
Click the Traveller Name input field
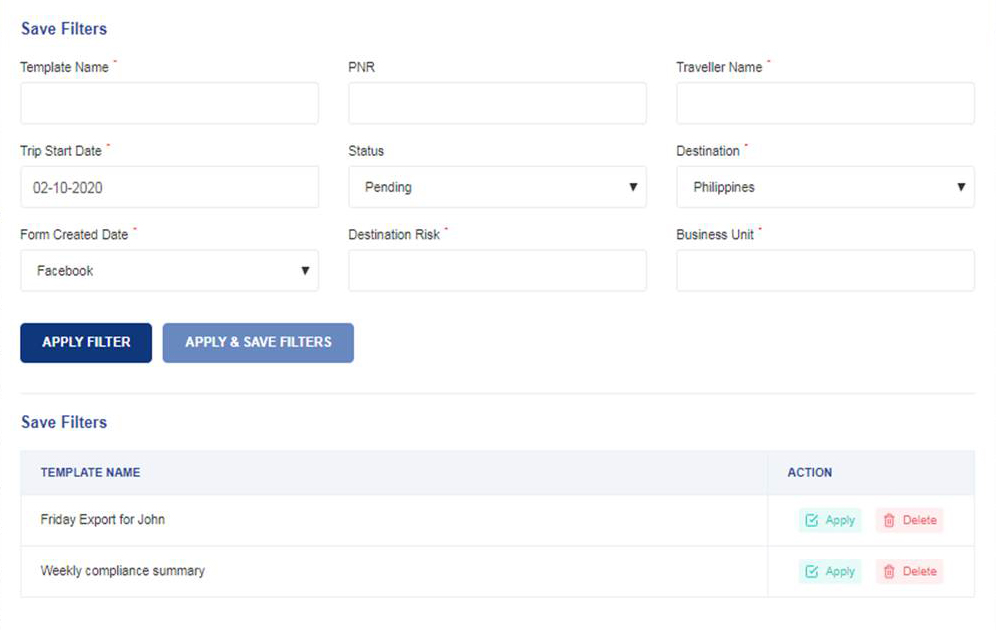[825, 103]
